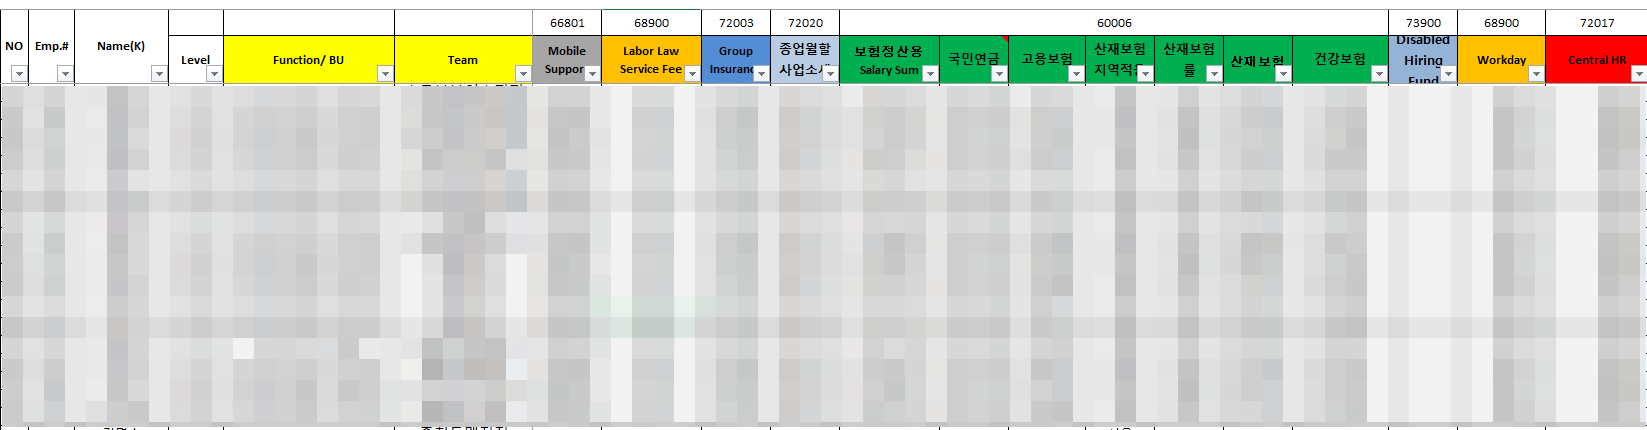Screen dimensions: 1647x430
Task: Click the 73900 account code cell
Action: 1423,23
